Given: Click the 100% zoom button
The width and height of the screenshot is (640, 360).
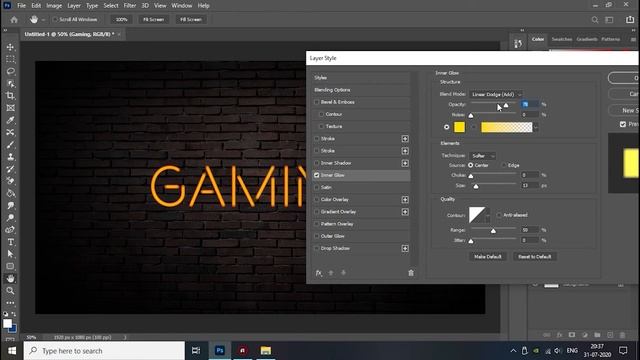Looking at the screenshot, I should (122, 20).
